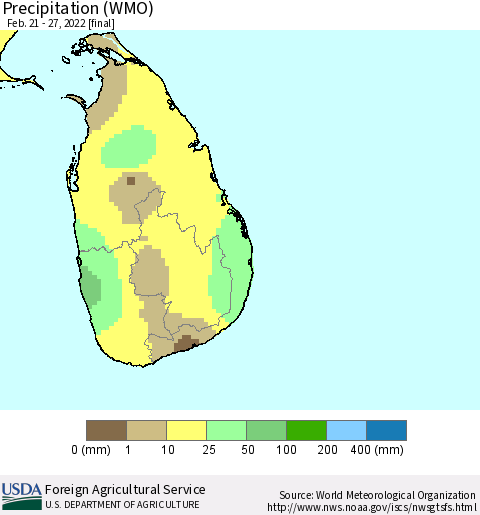Click the Feb. 21 - 27, 2022 date label
Screen dimensions: 480x515
click(61, 23)
